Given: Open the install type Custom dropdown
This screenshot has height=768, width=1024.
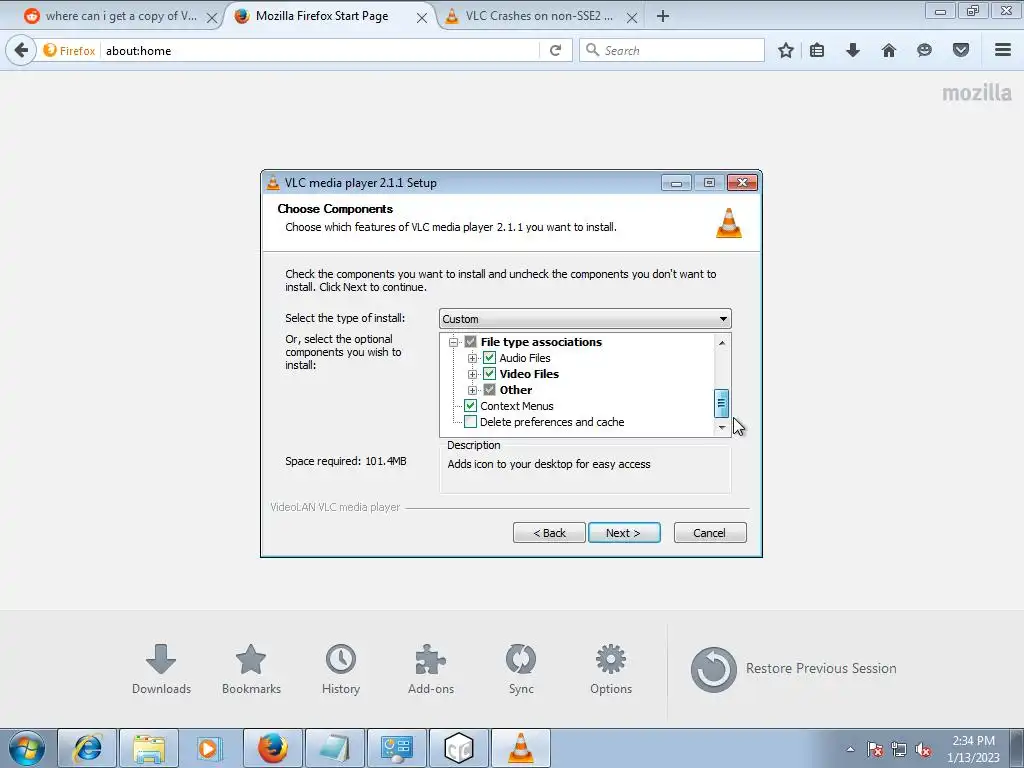Looking at the screenshot, I should 585,319.
